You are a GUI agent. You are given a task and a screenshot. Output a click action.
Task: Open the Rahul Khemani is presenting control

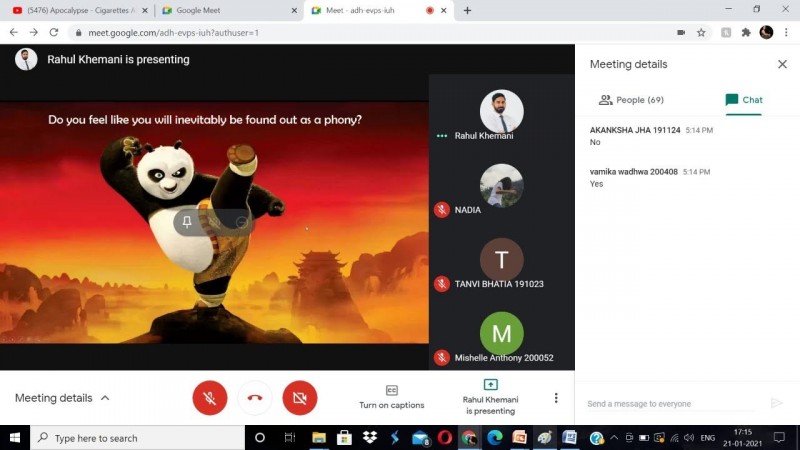490,397
